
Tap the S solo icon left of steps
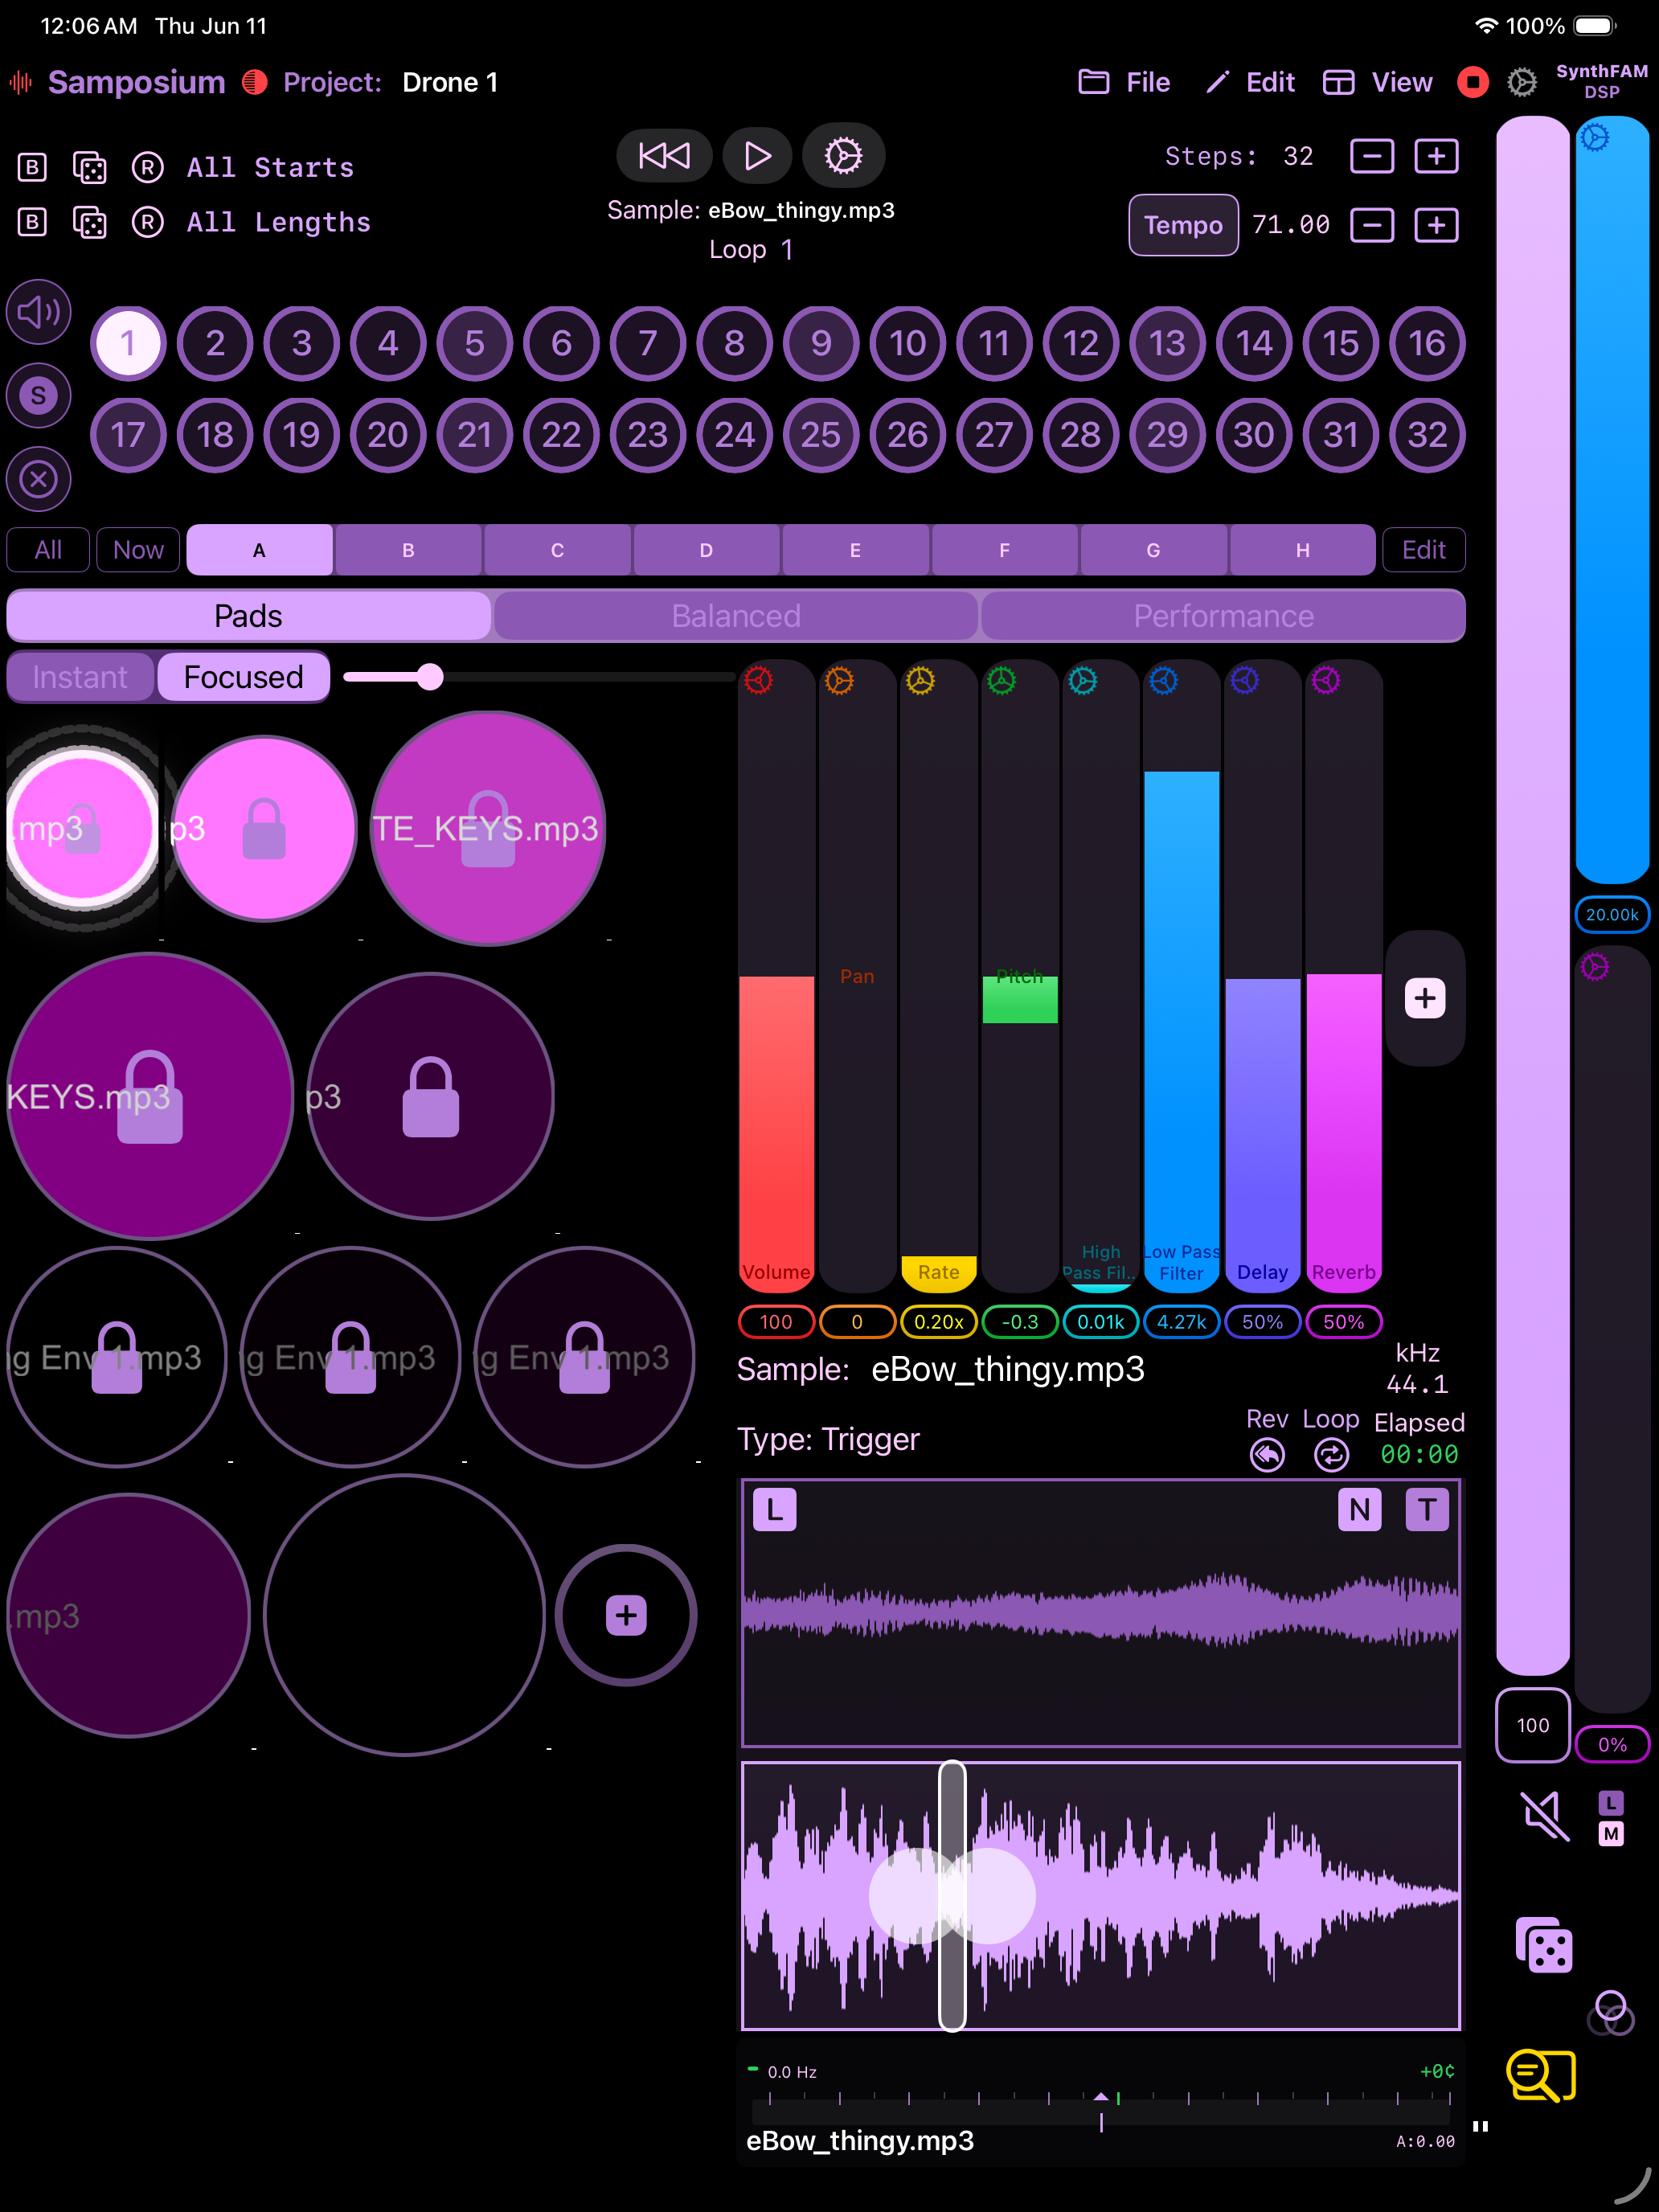(x=39, y=395)
